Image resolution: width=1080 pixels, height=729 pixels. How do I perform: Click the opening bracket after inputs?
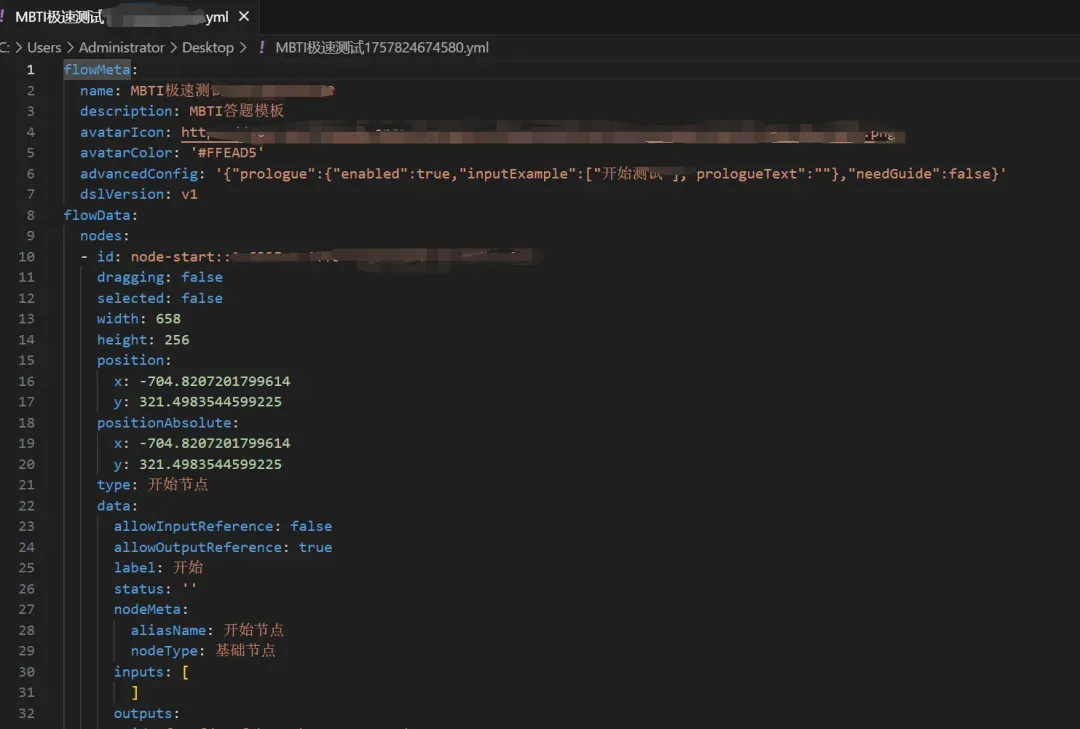tap(185, 672)
